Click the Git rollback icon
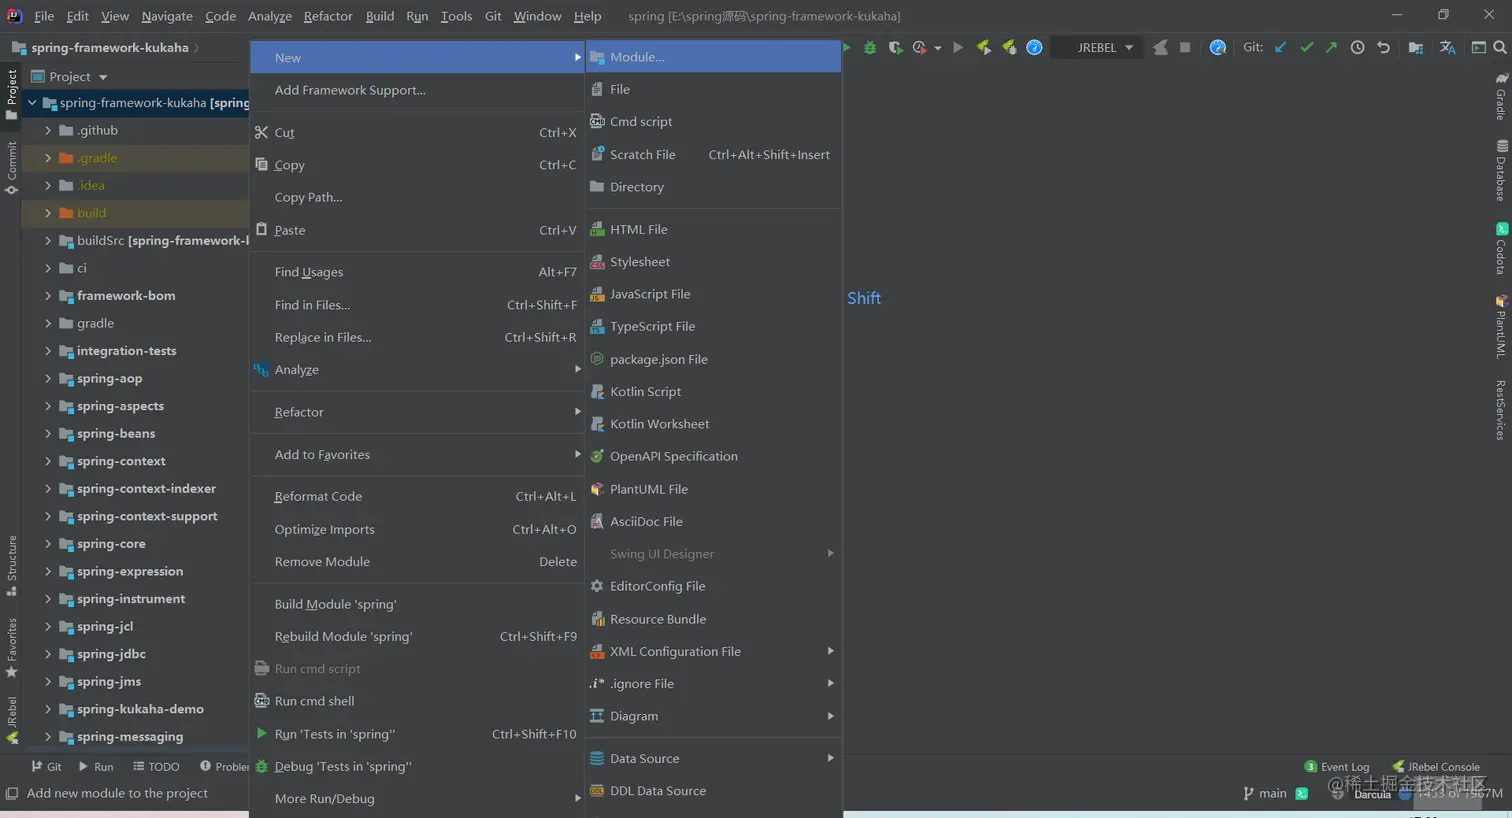 coord(1383,48)
